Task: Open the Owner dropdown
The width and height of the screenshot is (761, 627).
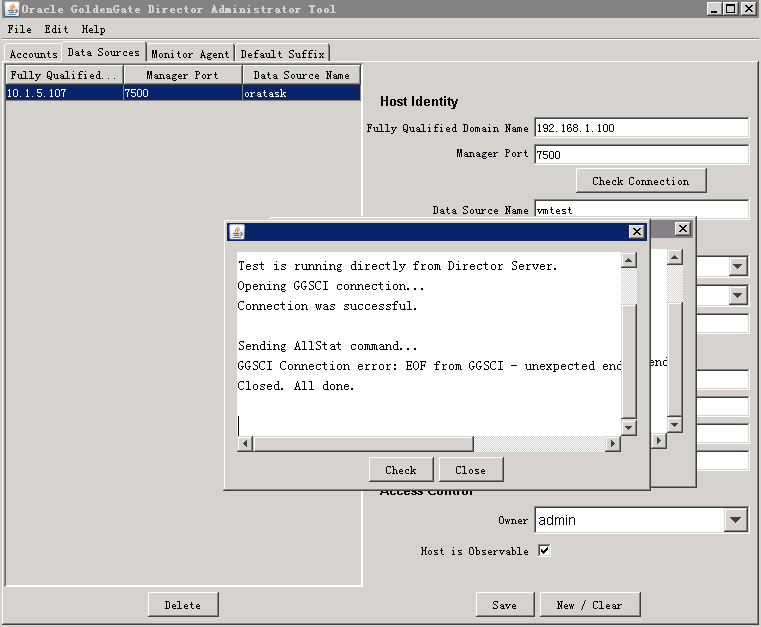Action: (x=735, y=520)
